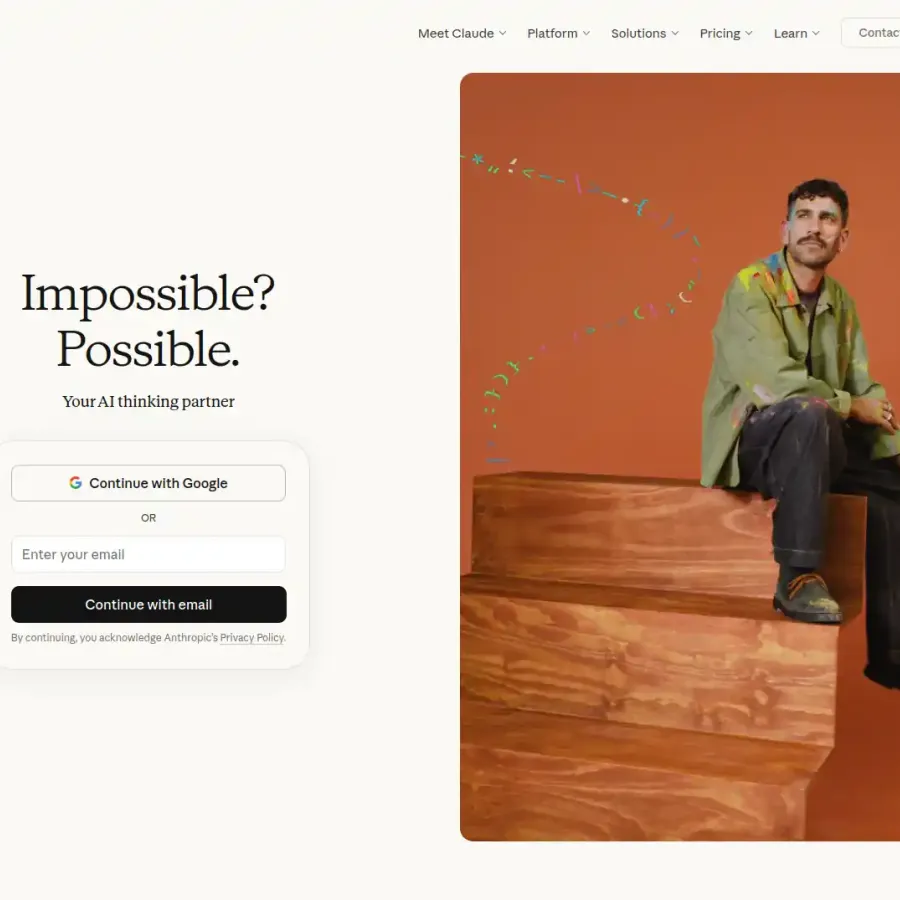900x900 pixels.
Task: Open the Platform navigation menu
Action: pos(552,33)
